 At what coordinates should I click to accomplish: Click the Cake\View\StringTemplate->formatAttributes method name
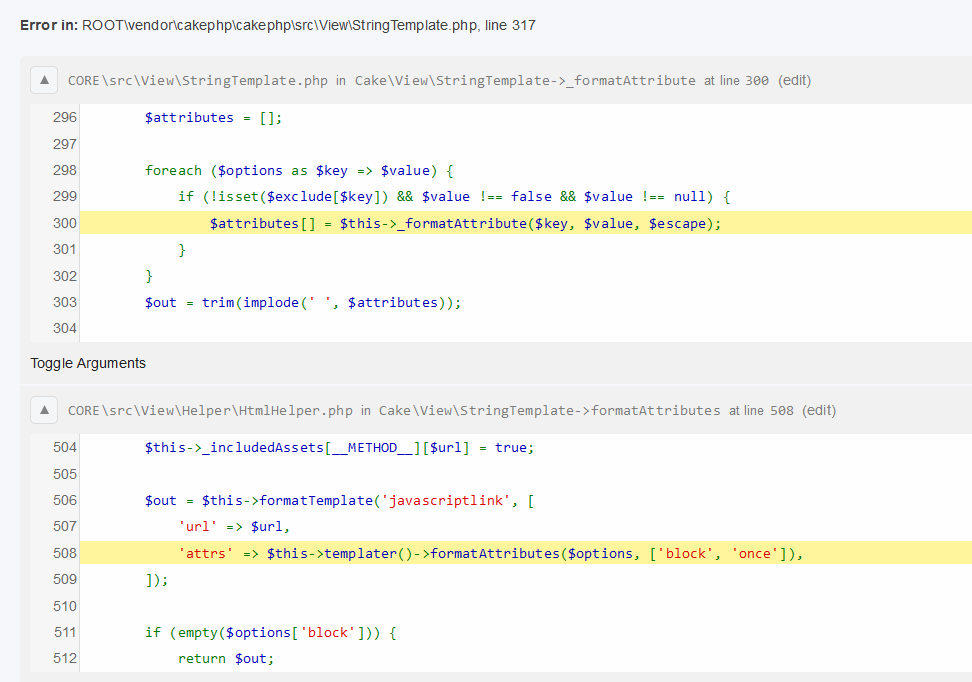point(549,410)
